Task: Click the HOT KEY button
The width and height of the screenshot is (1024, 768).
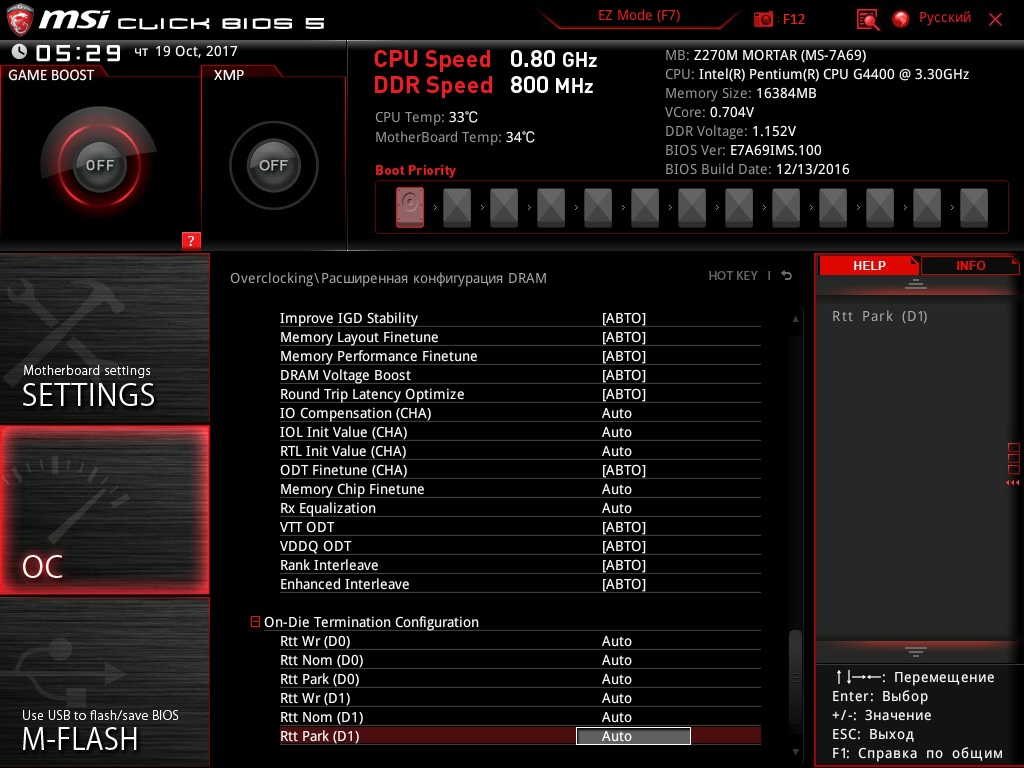Action: pos(733,276)
